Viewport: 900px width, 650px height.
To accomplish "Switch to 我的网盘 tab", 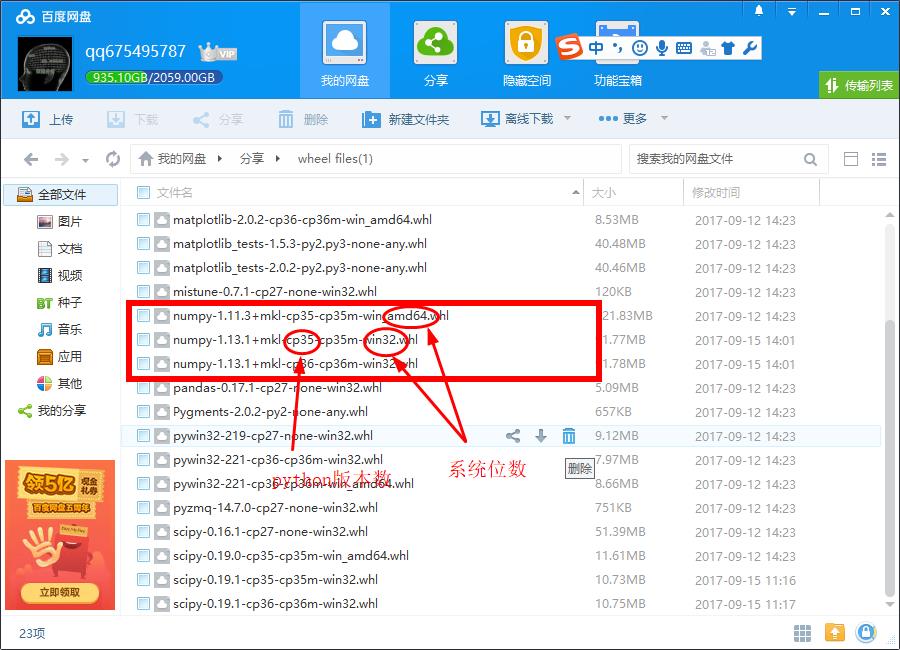I will (x=344, y=52).
